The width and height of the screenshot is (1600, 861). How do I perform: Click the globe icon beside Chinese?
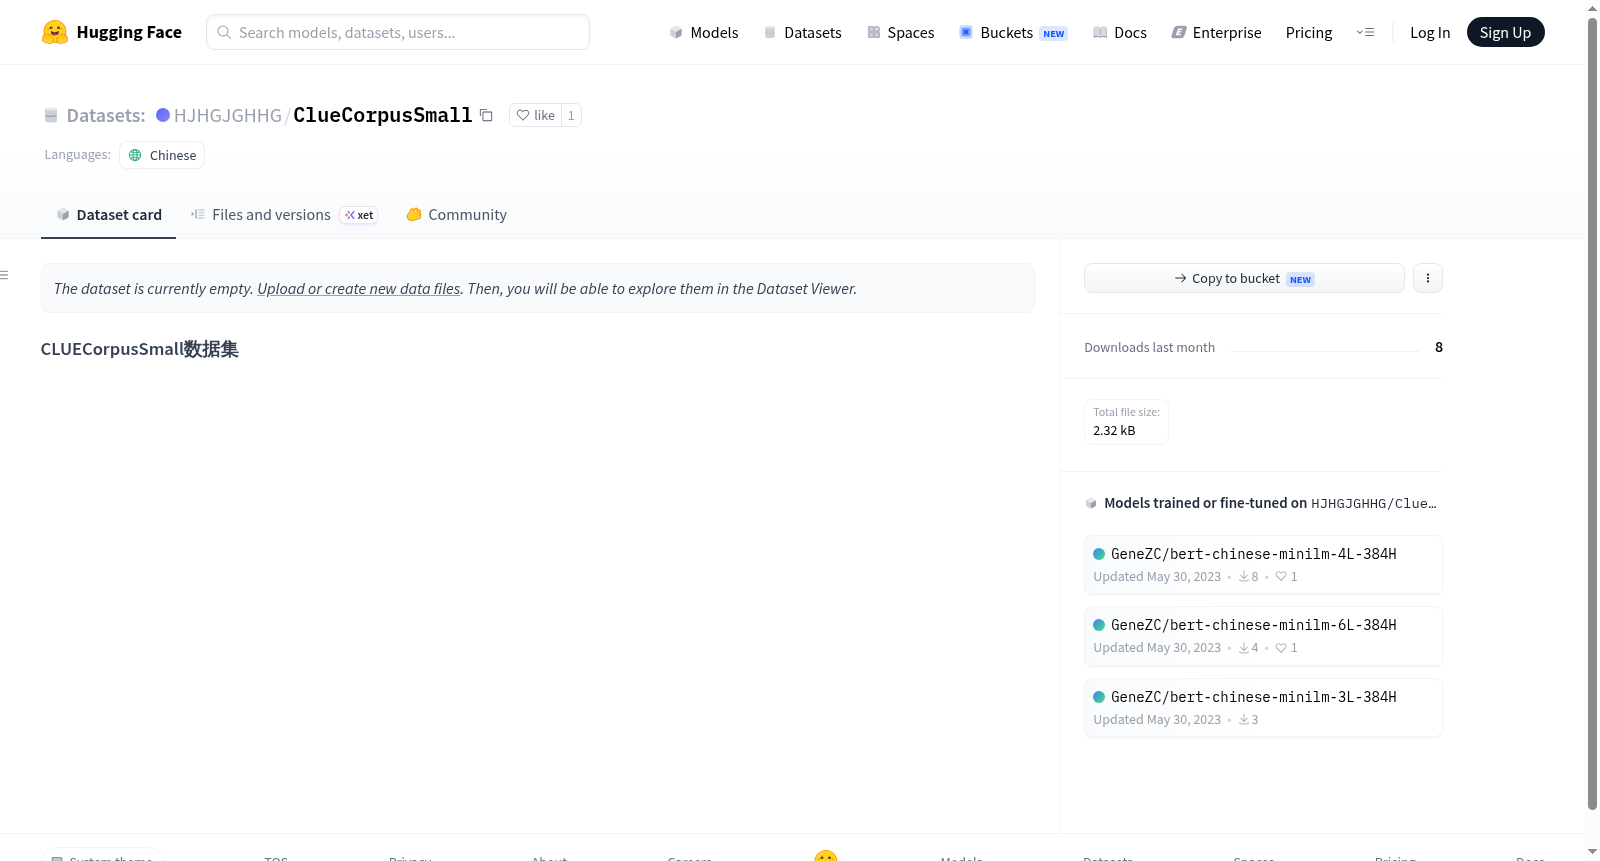coord(135,155)
